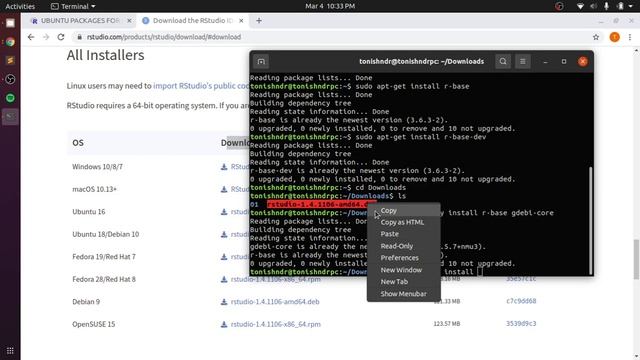
Task: Open terminal search magnifier icon
Action: point(503,62)
